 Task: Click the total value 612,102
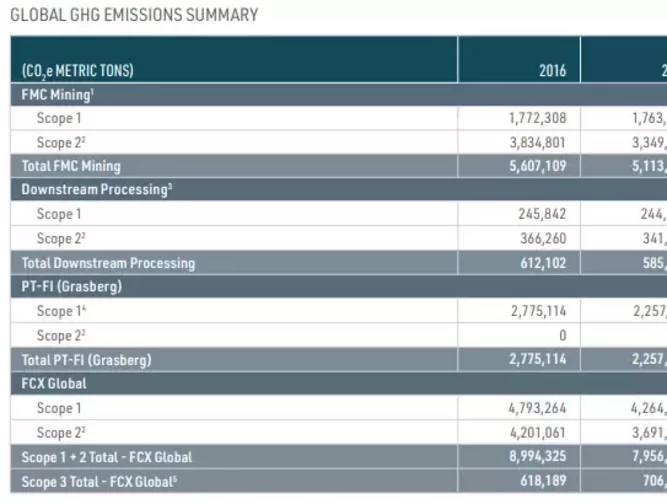(x=543, y=263)
